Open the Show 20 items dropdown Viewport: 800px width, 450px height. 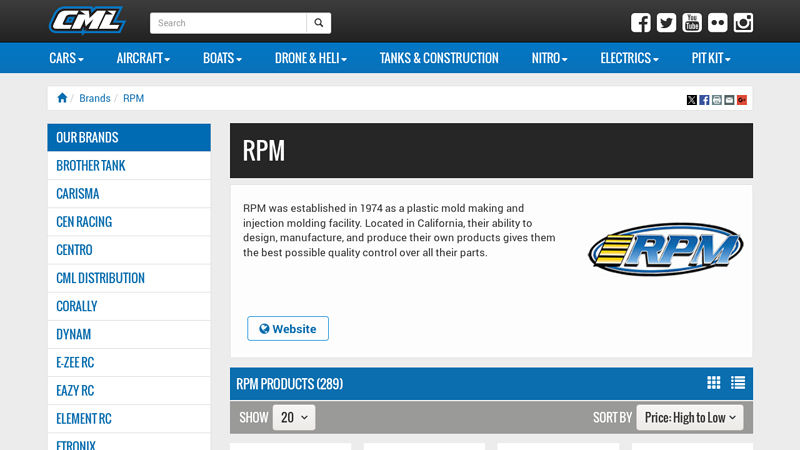pos(294,417)
